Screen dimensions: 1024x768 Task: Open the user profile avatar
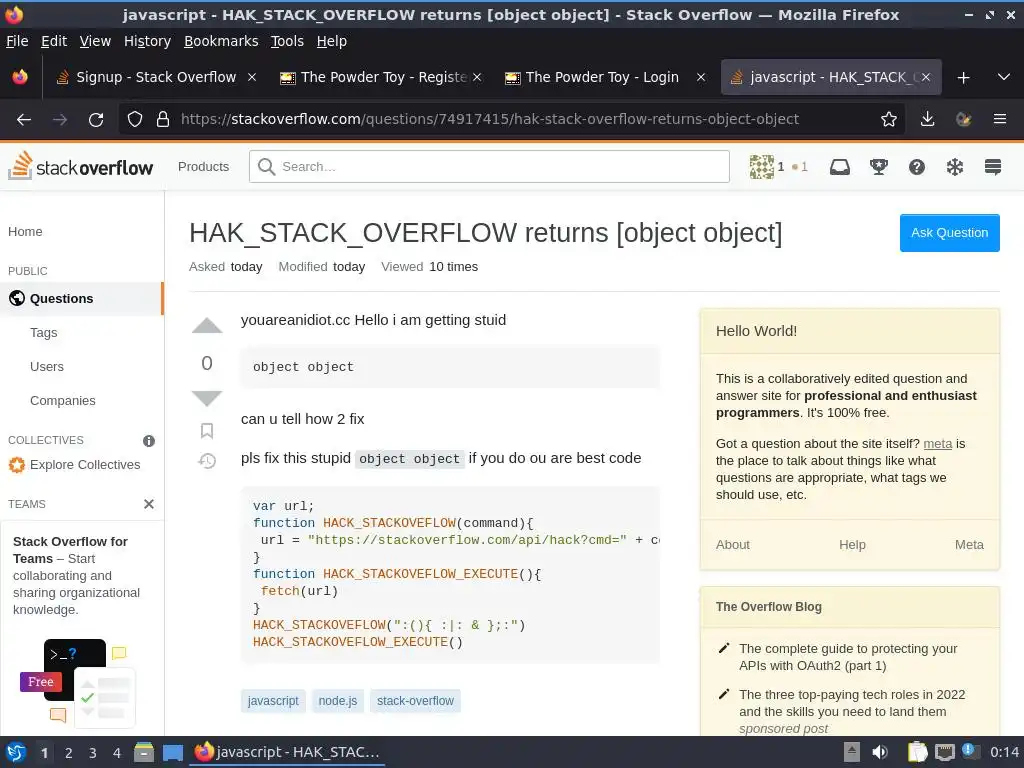(761, 167)
